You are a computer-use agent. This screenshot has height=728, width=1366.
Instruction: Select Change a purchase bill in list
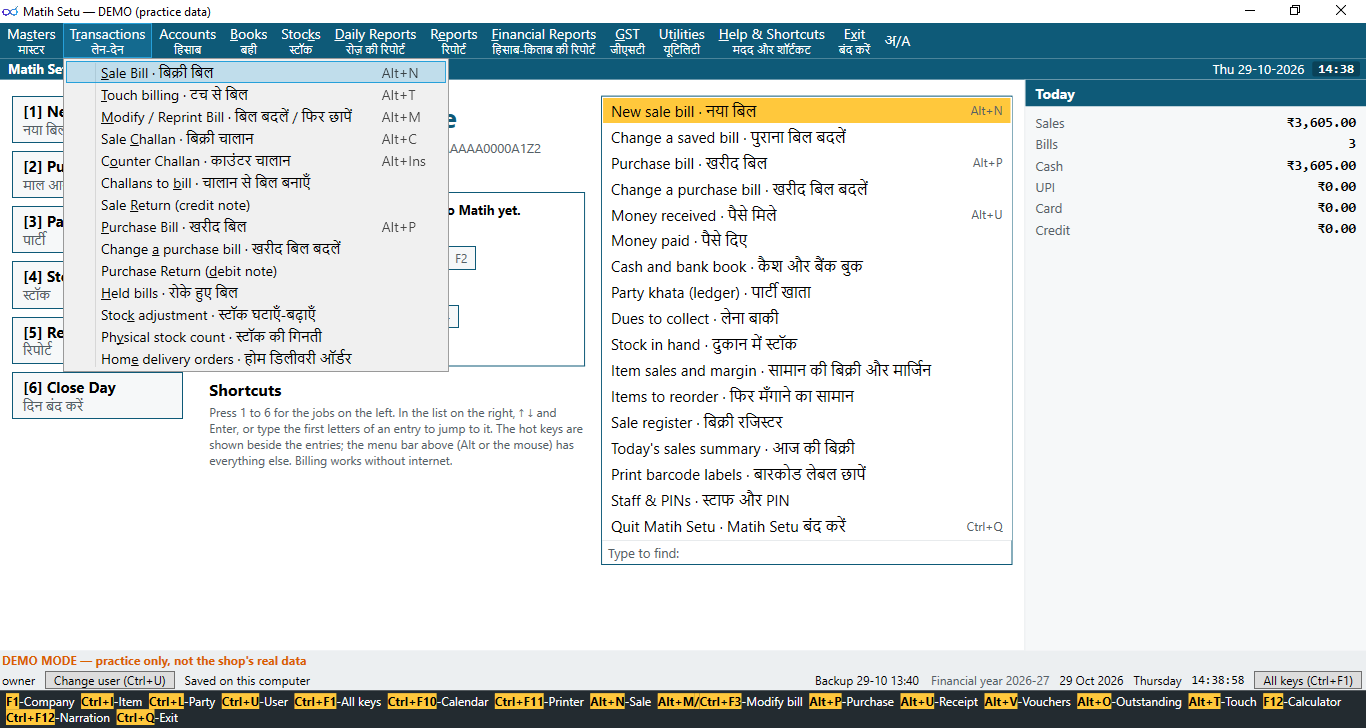(807, 189)
